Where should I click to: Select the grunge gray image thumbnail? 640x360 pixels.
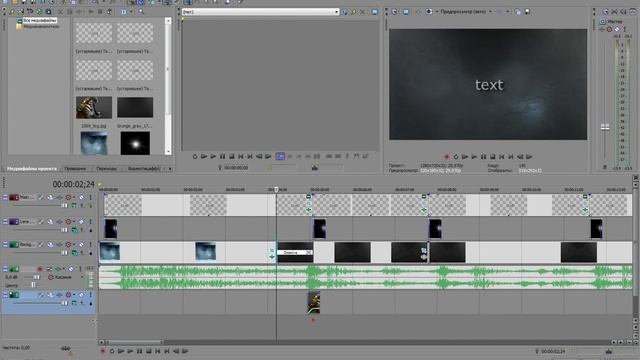coord(135,107)
